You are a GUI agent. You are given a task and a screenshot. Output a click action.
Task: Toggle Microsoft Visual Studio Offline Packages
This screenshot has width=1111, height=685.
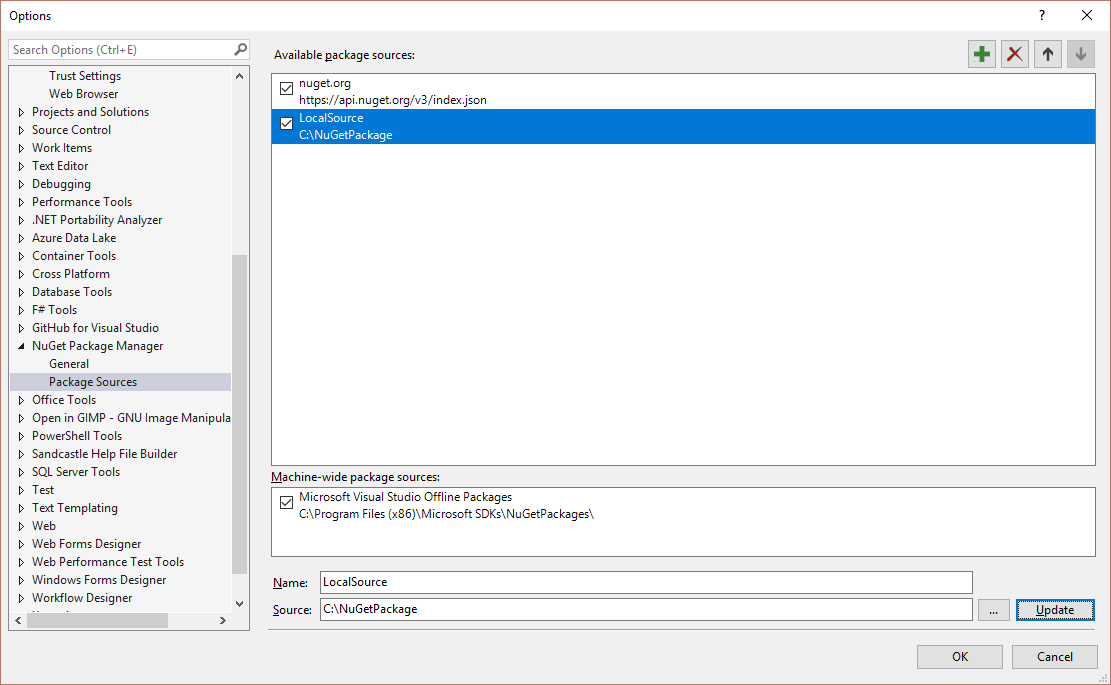(x=286, y=502)
